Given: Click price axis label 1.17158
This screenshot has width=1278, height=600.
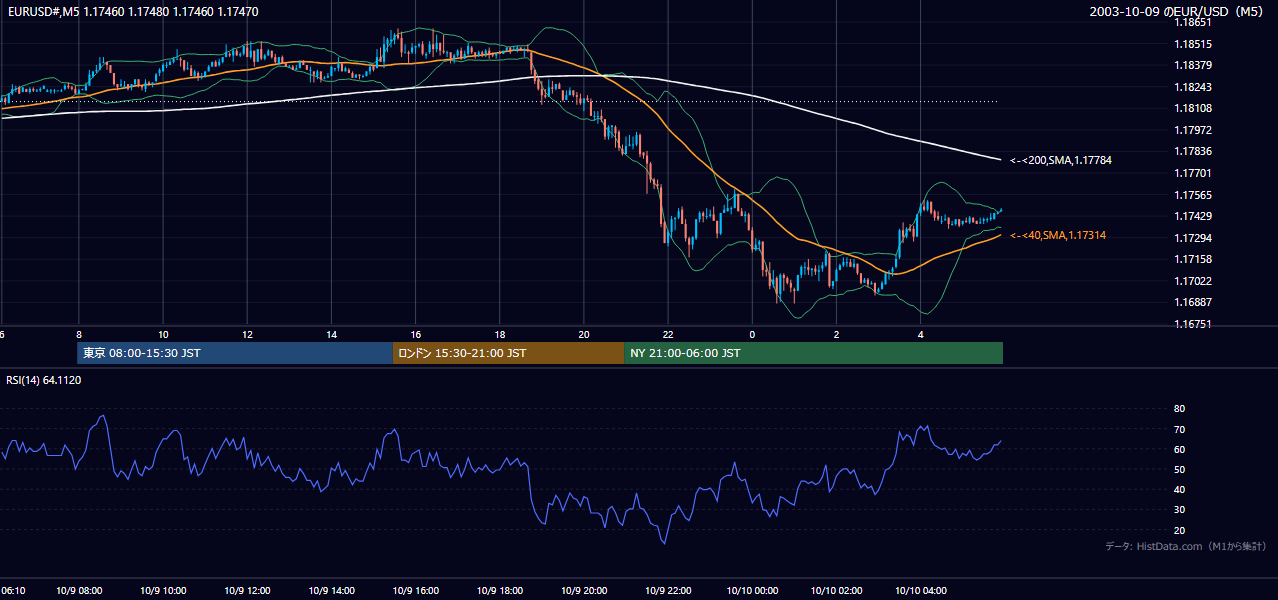Looking at the screenshot, I should [x=1194, y=259].
